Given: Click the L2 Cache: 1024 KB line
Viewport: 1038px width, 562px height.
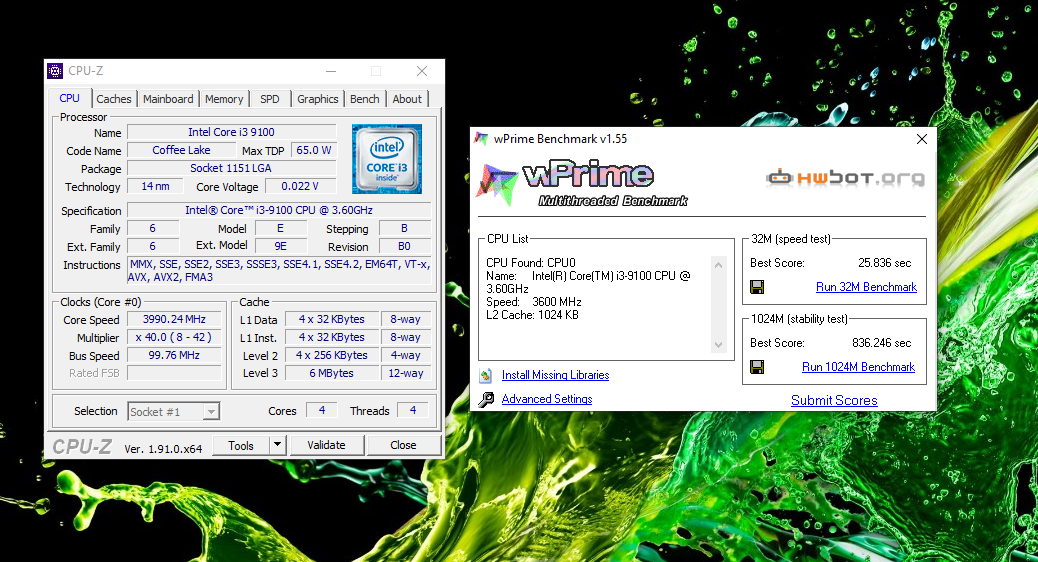Looking at the screenshot, I should [x=532, y=315].
